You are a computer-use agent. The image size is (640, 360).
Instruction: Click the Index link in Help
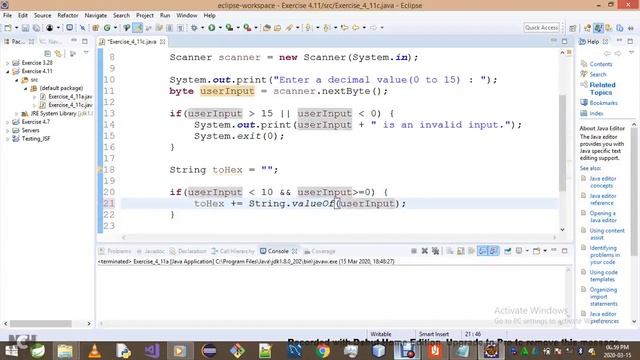click(596, 113)
